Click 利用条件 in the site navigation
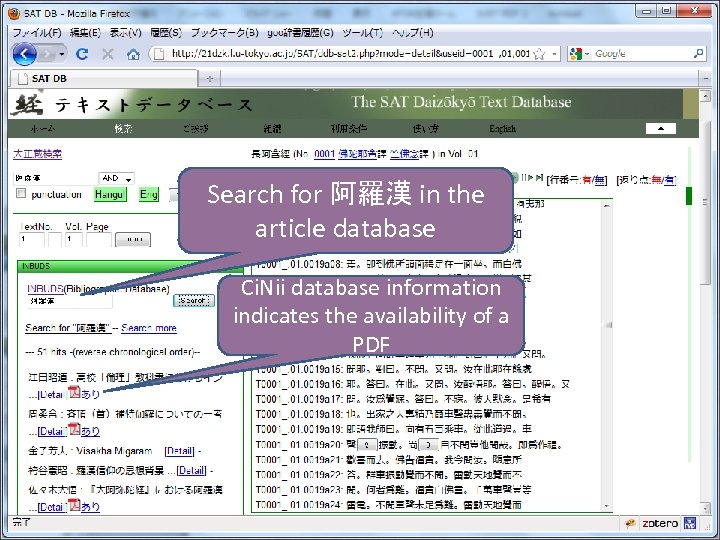 point(349,129)
